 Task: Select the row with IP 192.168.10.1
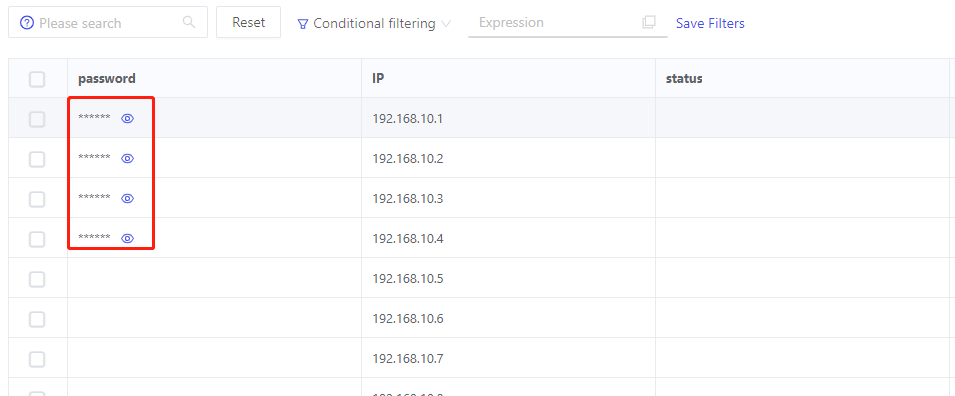(37, 119)
